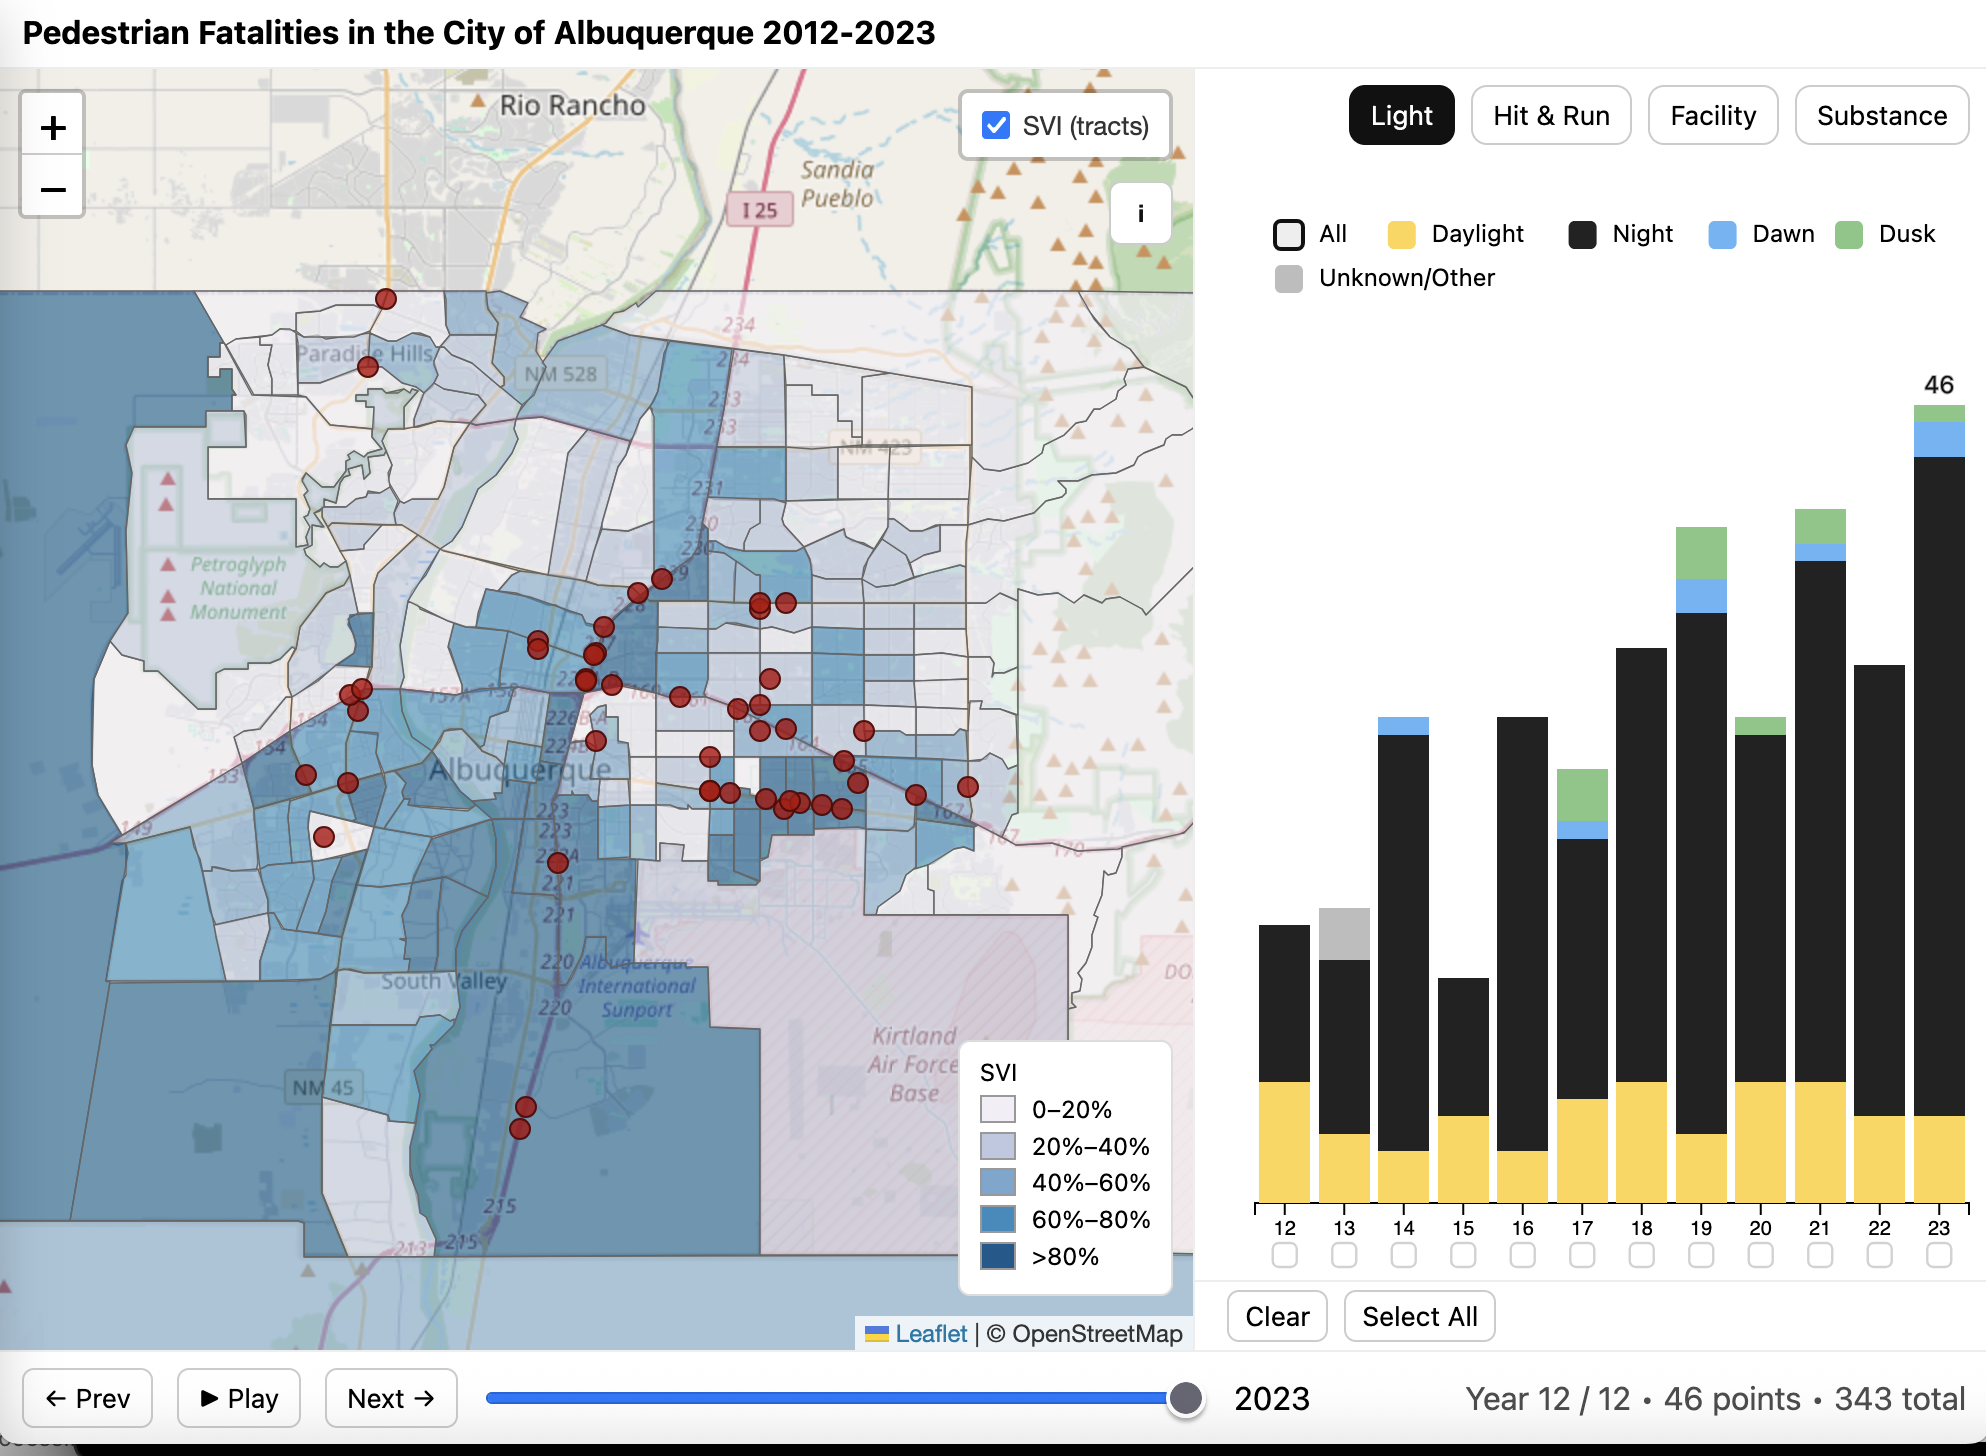Viewport: 1986px width, 1456px height.
Task: Click the Unknown/Other legend swatch
Action: coord(1289,279)
